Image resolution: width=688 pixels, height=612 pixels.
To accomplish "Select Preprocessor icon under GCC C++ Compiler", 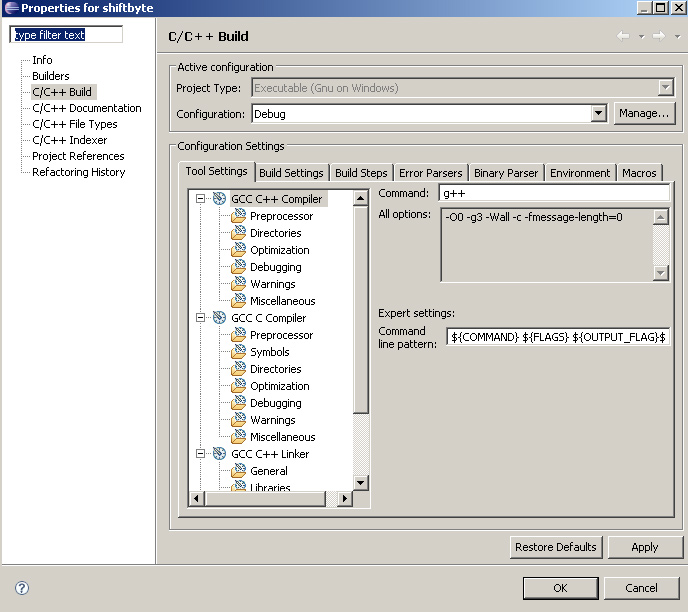I will (x=238, y=216).
